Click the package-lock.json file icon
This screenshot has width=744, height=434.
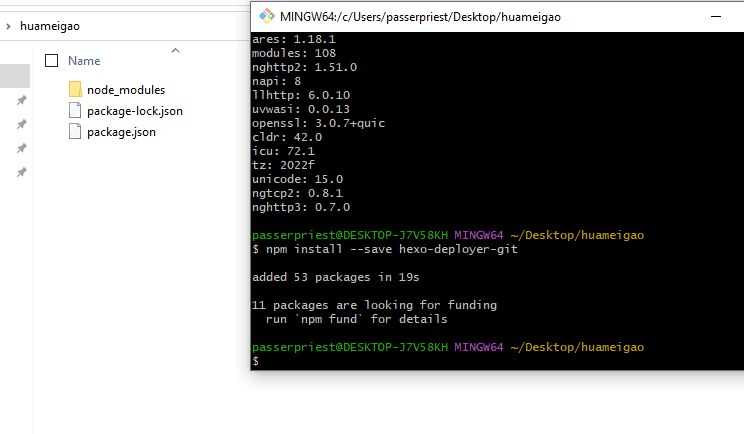tap(75, 111)
